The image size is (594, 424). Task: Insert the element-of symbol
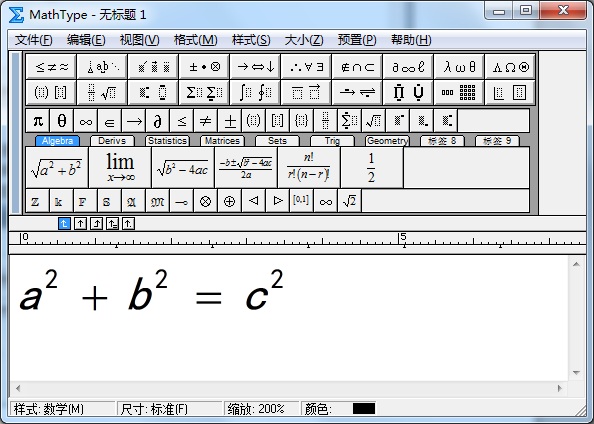click(x=109, y=121)
